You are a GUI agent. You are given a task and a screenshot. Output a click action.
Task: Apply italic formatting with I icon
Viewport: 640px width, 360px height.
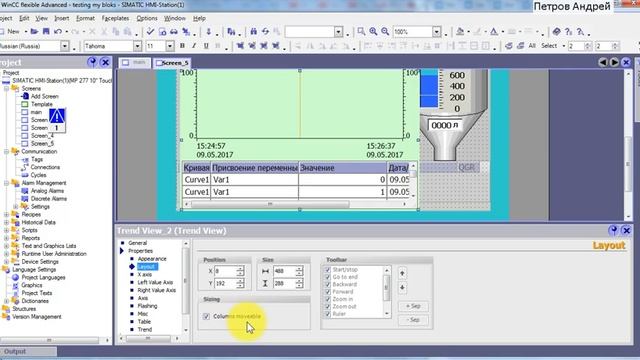[194, 46]
